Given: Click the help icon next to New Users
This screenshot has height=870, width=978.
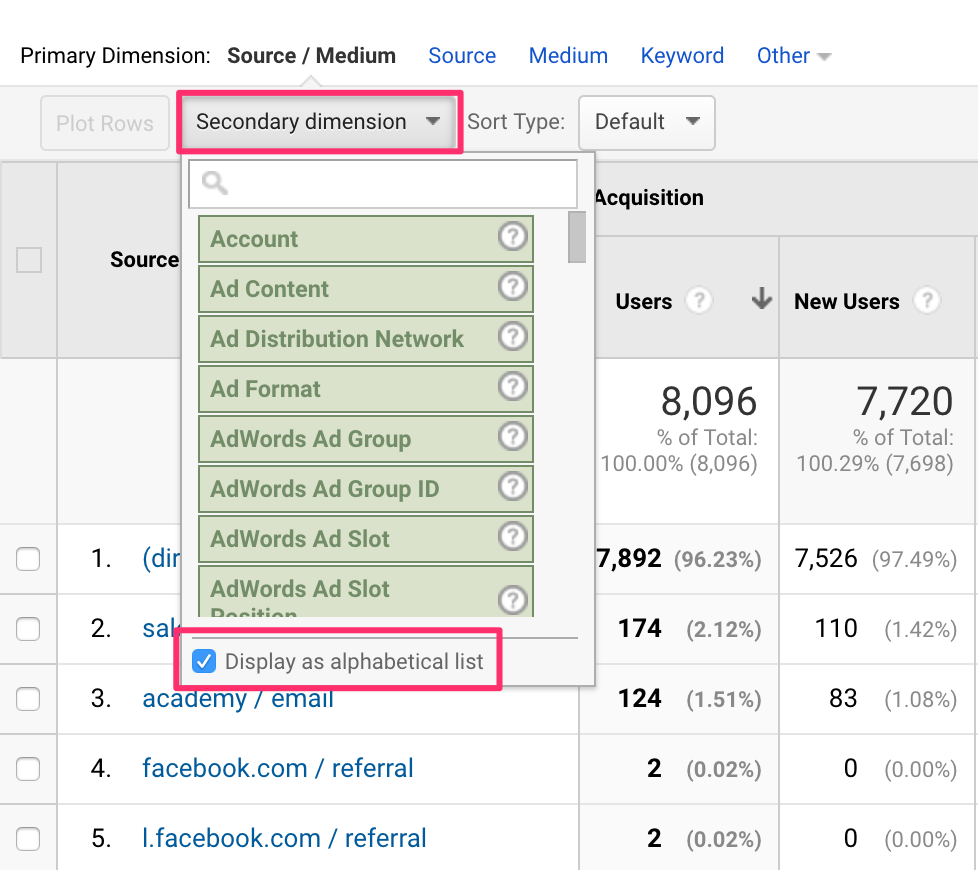Looking at the screenshot, I should pyautogui.click(x=927, y=300).
